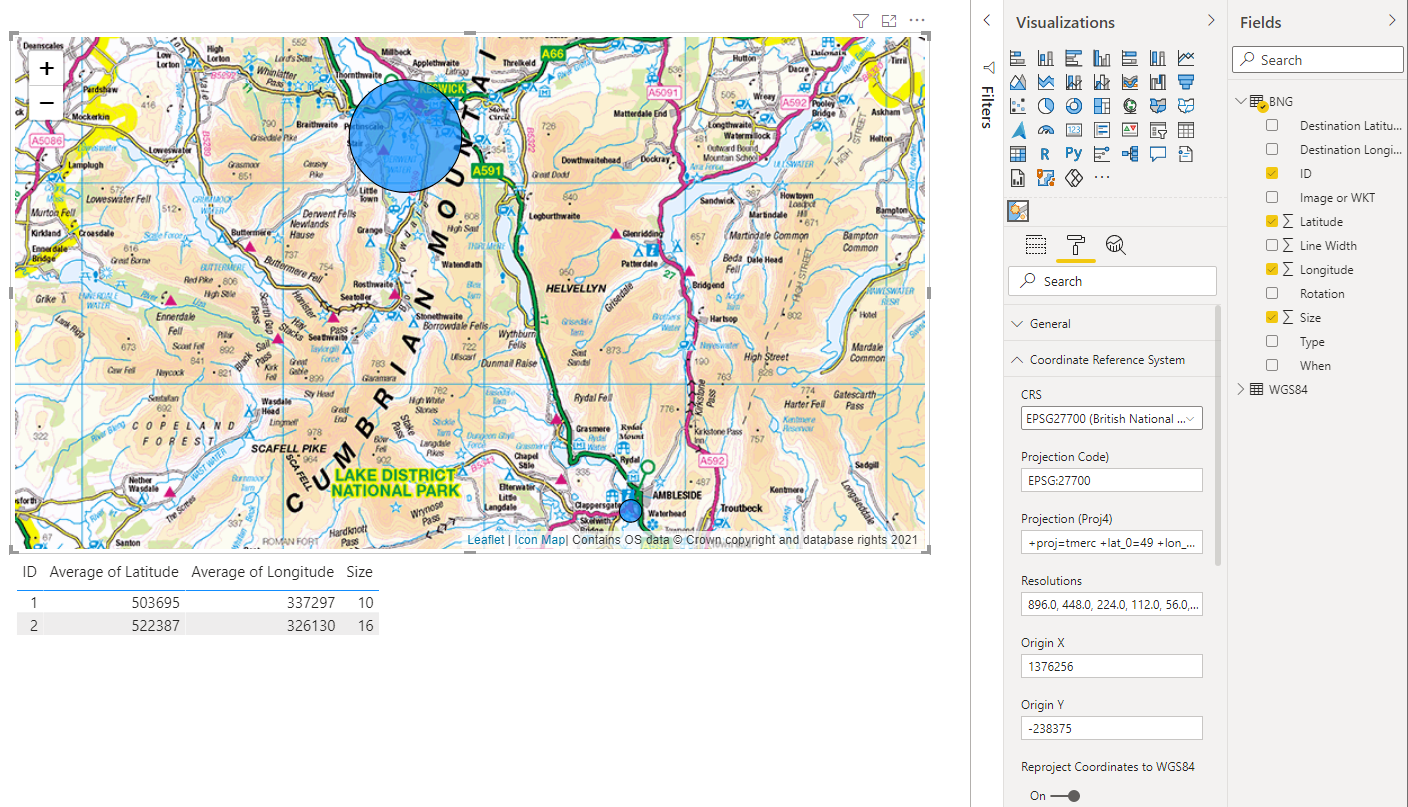1408x807 pixels.
Task: Select the clustered column chart visual
Action: (x=1102, y=58)
